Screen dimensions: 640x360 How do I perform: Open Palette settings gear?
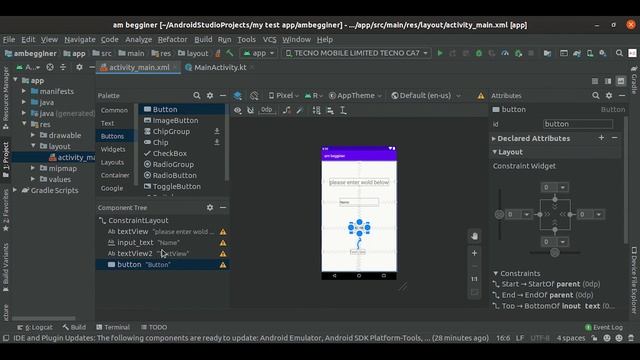(210, 96)
